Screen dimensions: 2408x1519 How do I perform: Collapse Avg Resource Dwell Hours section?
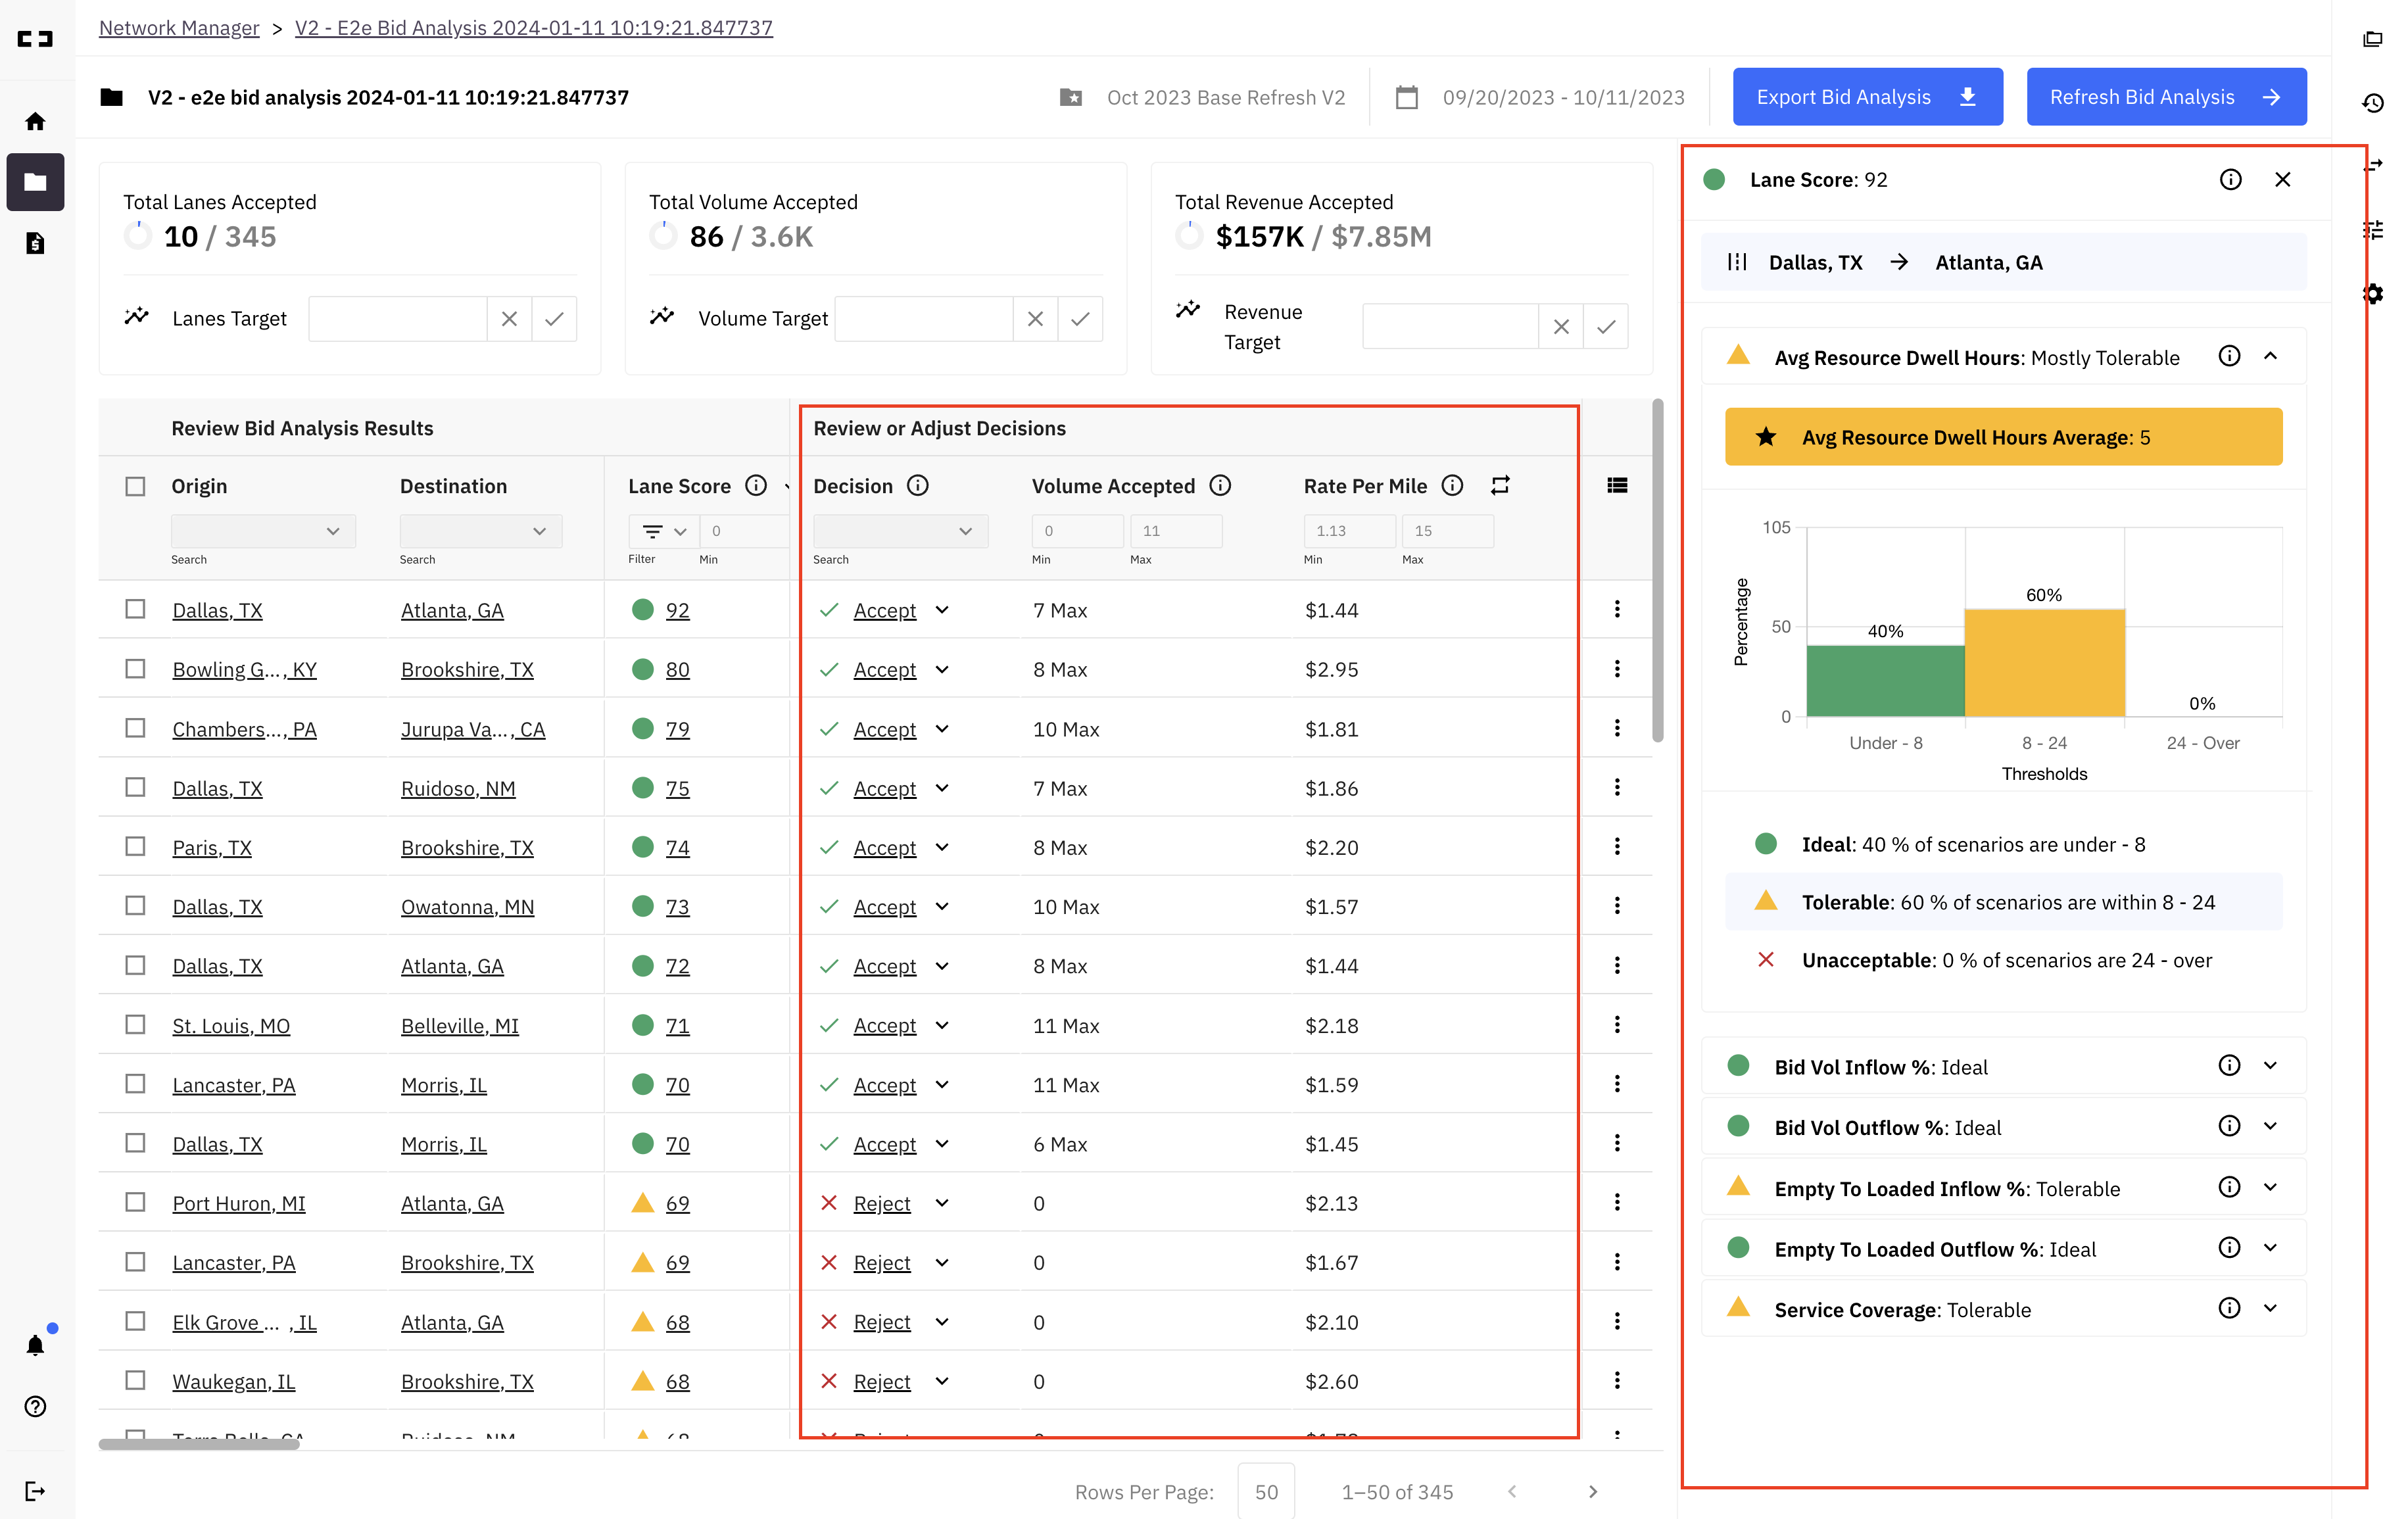[2270, 356]
